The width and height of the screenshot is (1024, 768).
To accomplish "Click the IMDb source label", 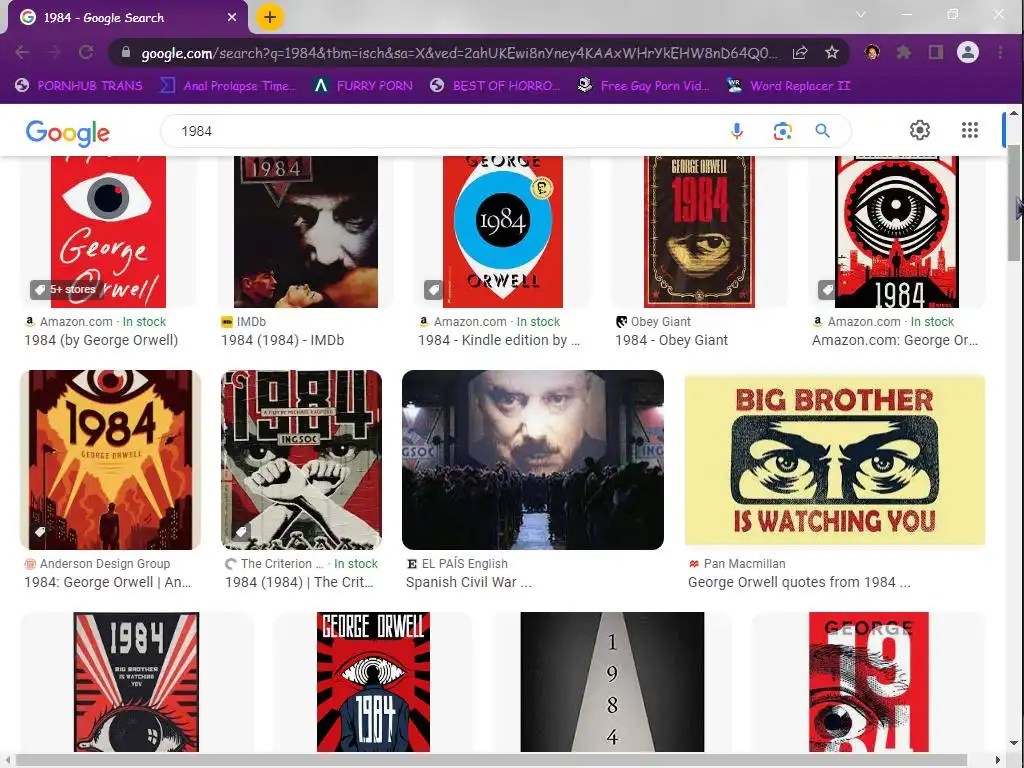I will pyautogui.click(x=251, y=322).
